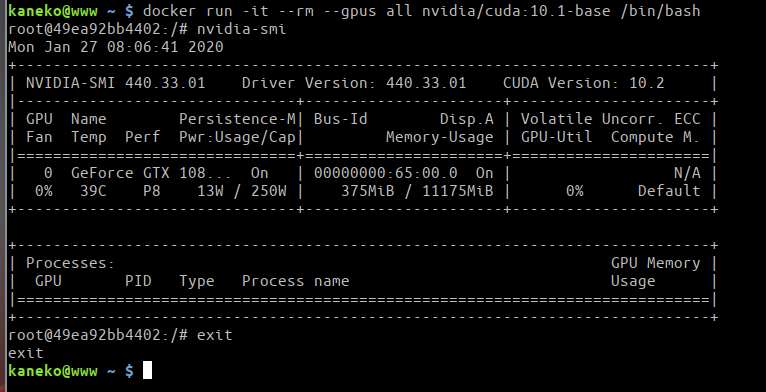This screenshot has width=766, height=392.
Task: Click the 375MiB / 11175MiB memory usage
Action: pyautogui.click(x=417, y=191)
